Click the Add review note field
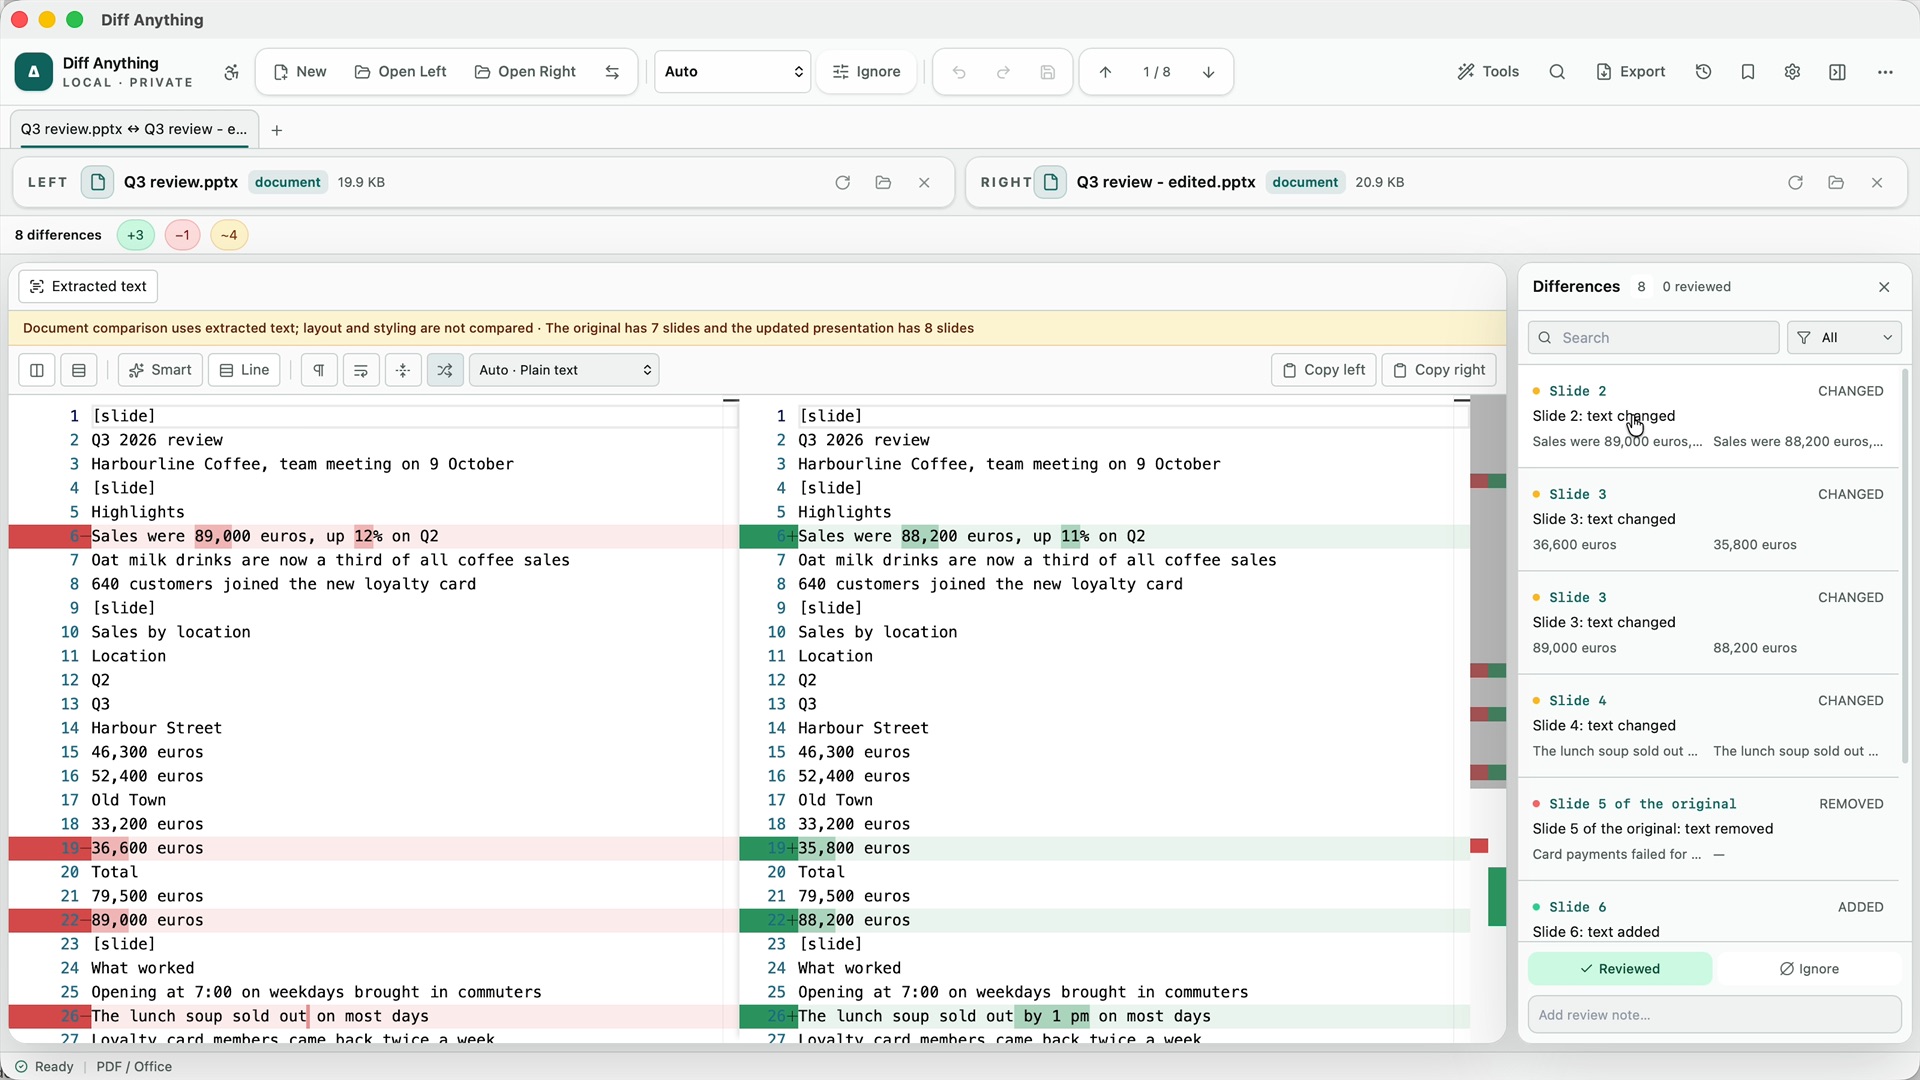 point(1715,1015)
